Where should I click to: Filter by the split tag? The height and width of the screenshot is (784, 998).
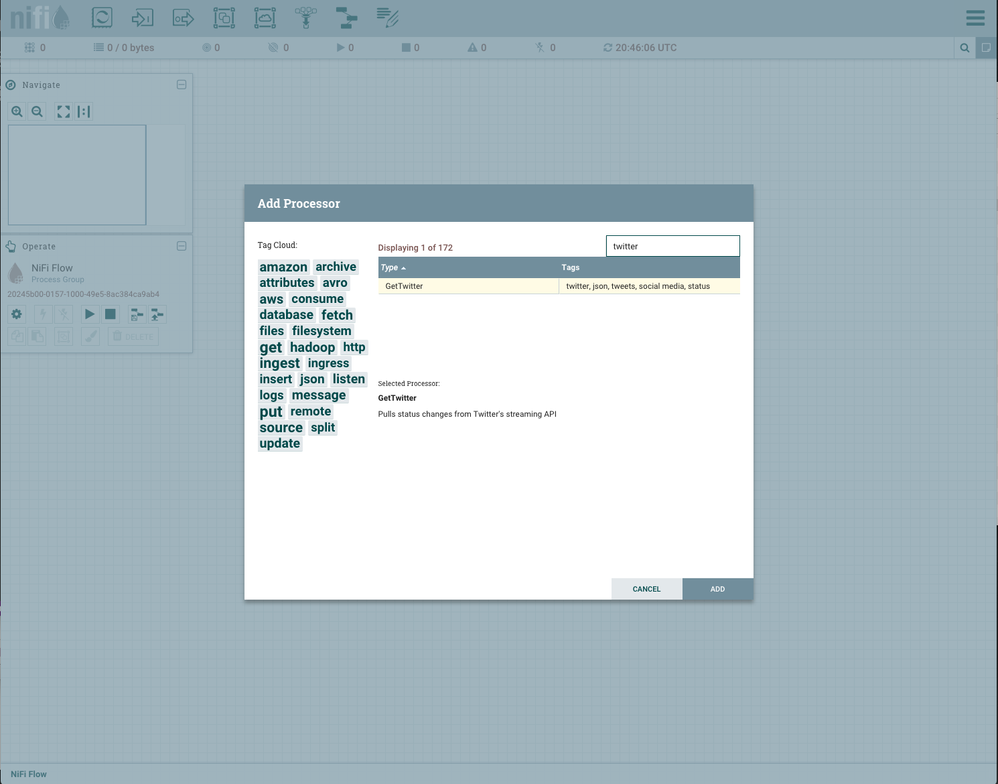click(323, 428)
